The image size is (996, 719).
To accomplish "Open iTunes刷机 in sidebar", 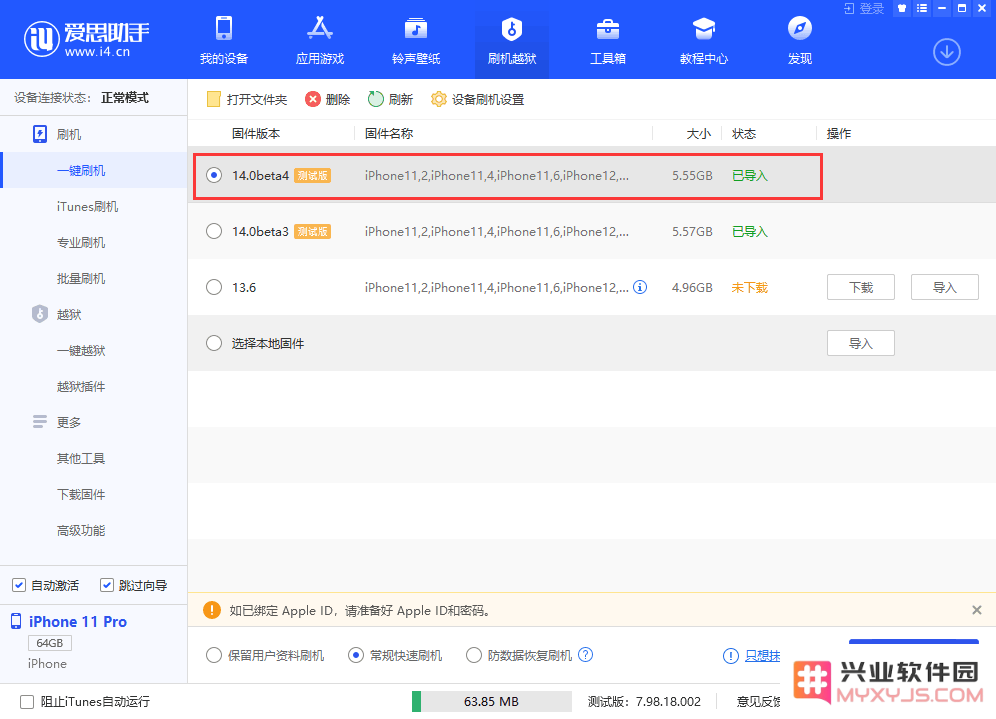I will [87, 206].
